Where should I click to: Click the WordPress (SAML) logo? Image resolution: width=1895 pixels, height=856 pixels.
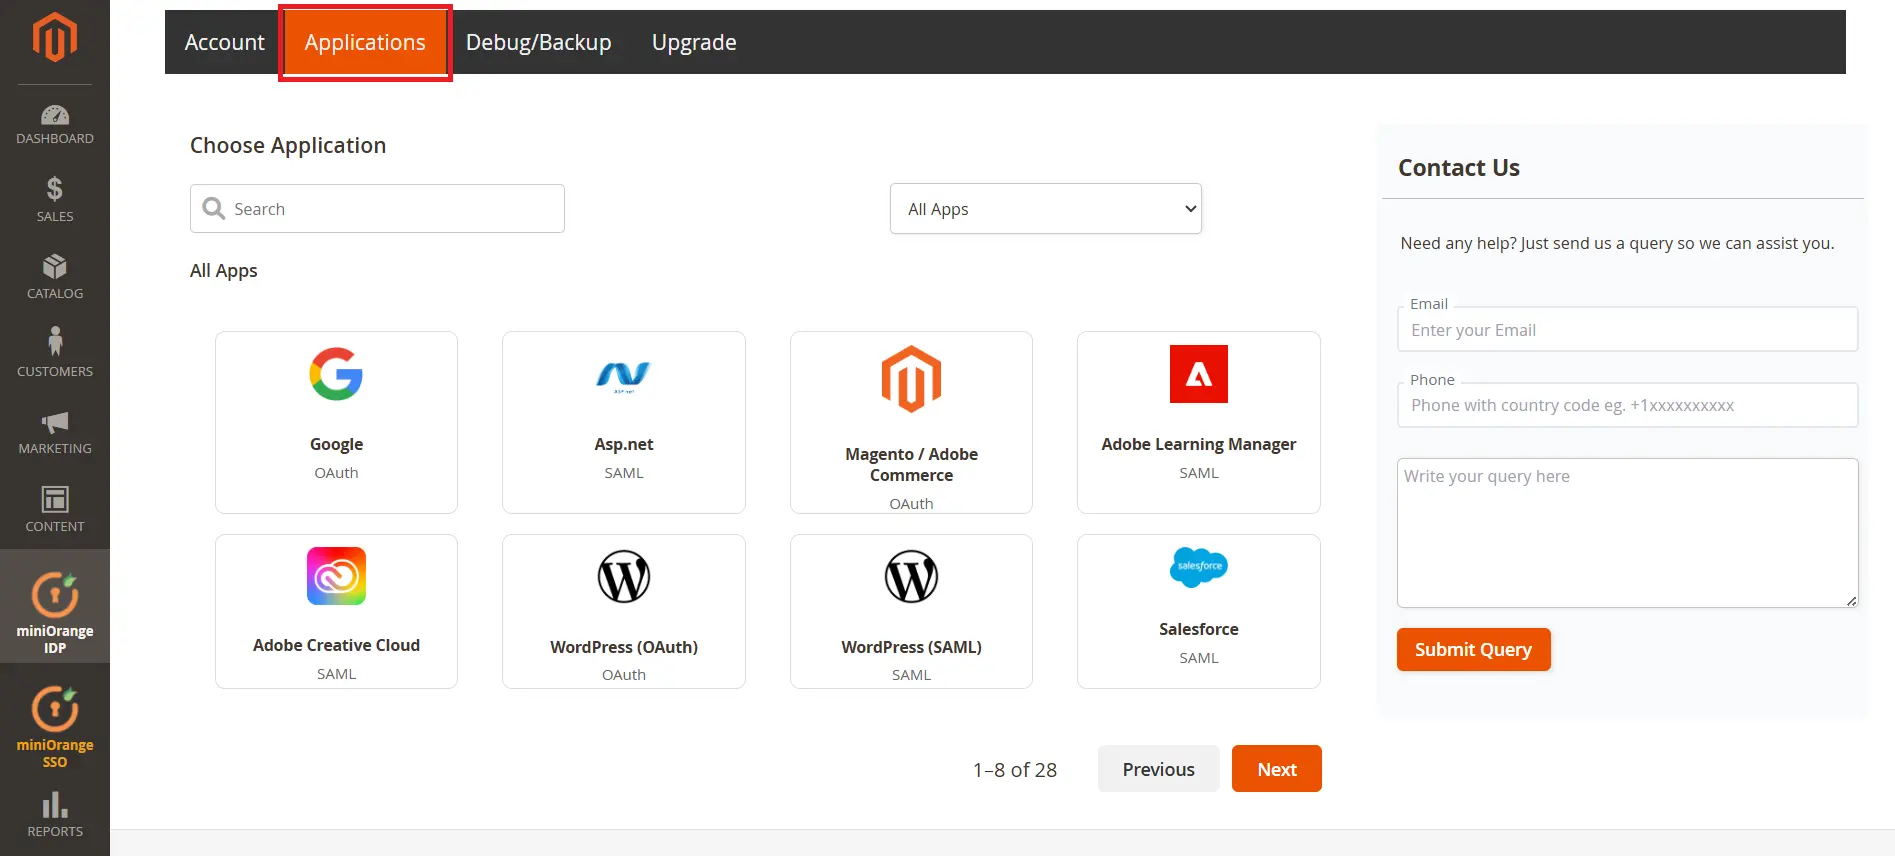pos(911,577)
